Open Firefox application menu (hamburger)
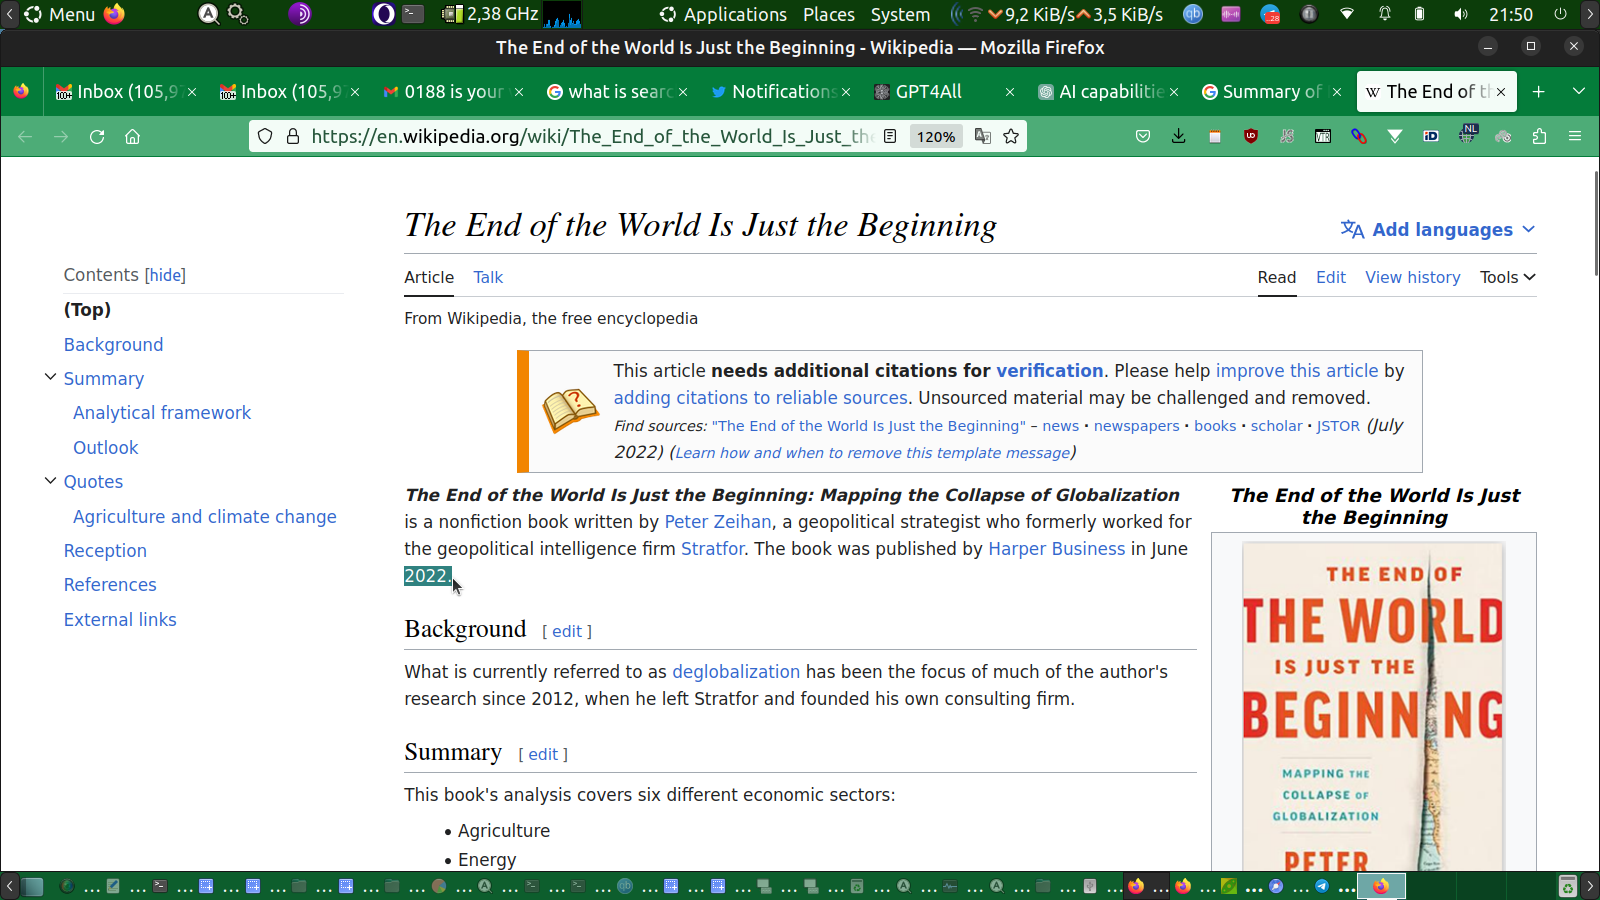 [x=1575, y=136]
